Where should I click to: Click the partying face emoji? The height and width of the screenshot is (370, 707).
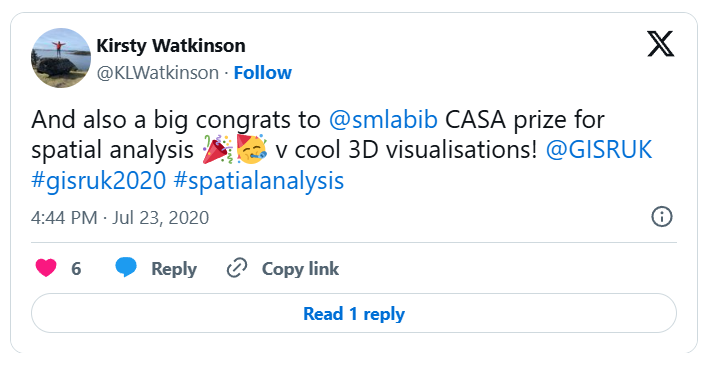pyautogui.click(x=251, y=149)
